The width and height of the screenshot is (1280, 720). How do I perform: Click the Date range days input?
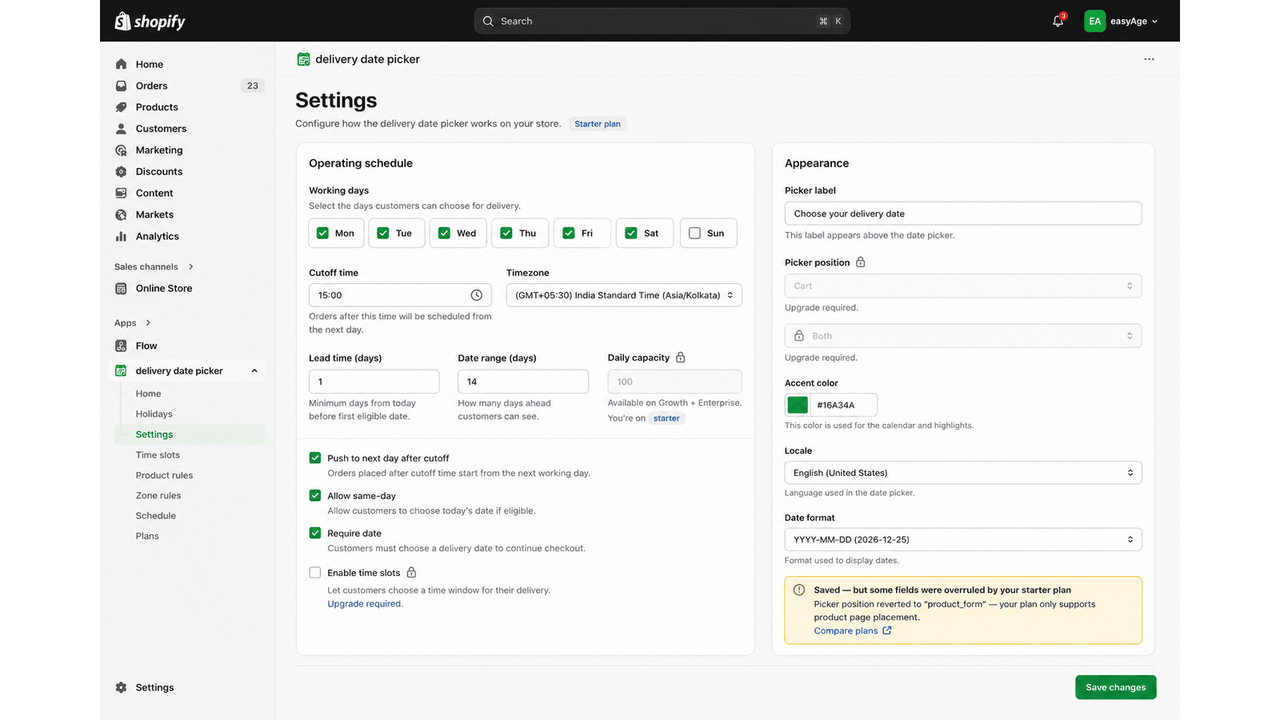(x=523, y=381)
